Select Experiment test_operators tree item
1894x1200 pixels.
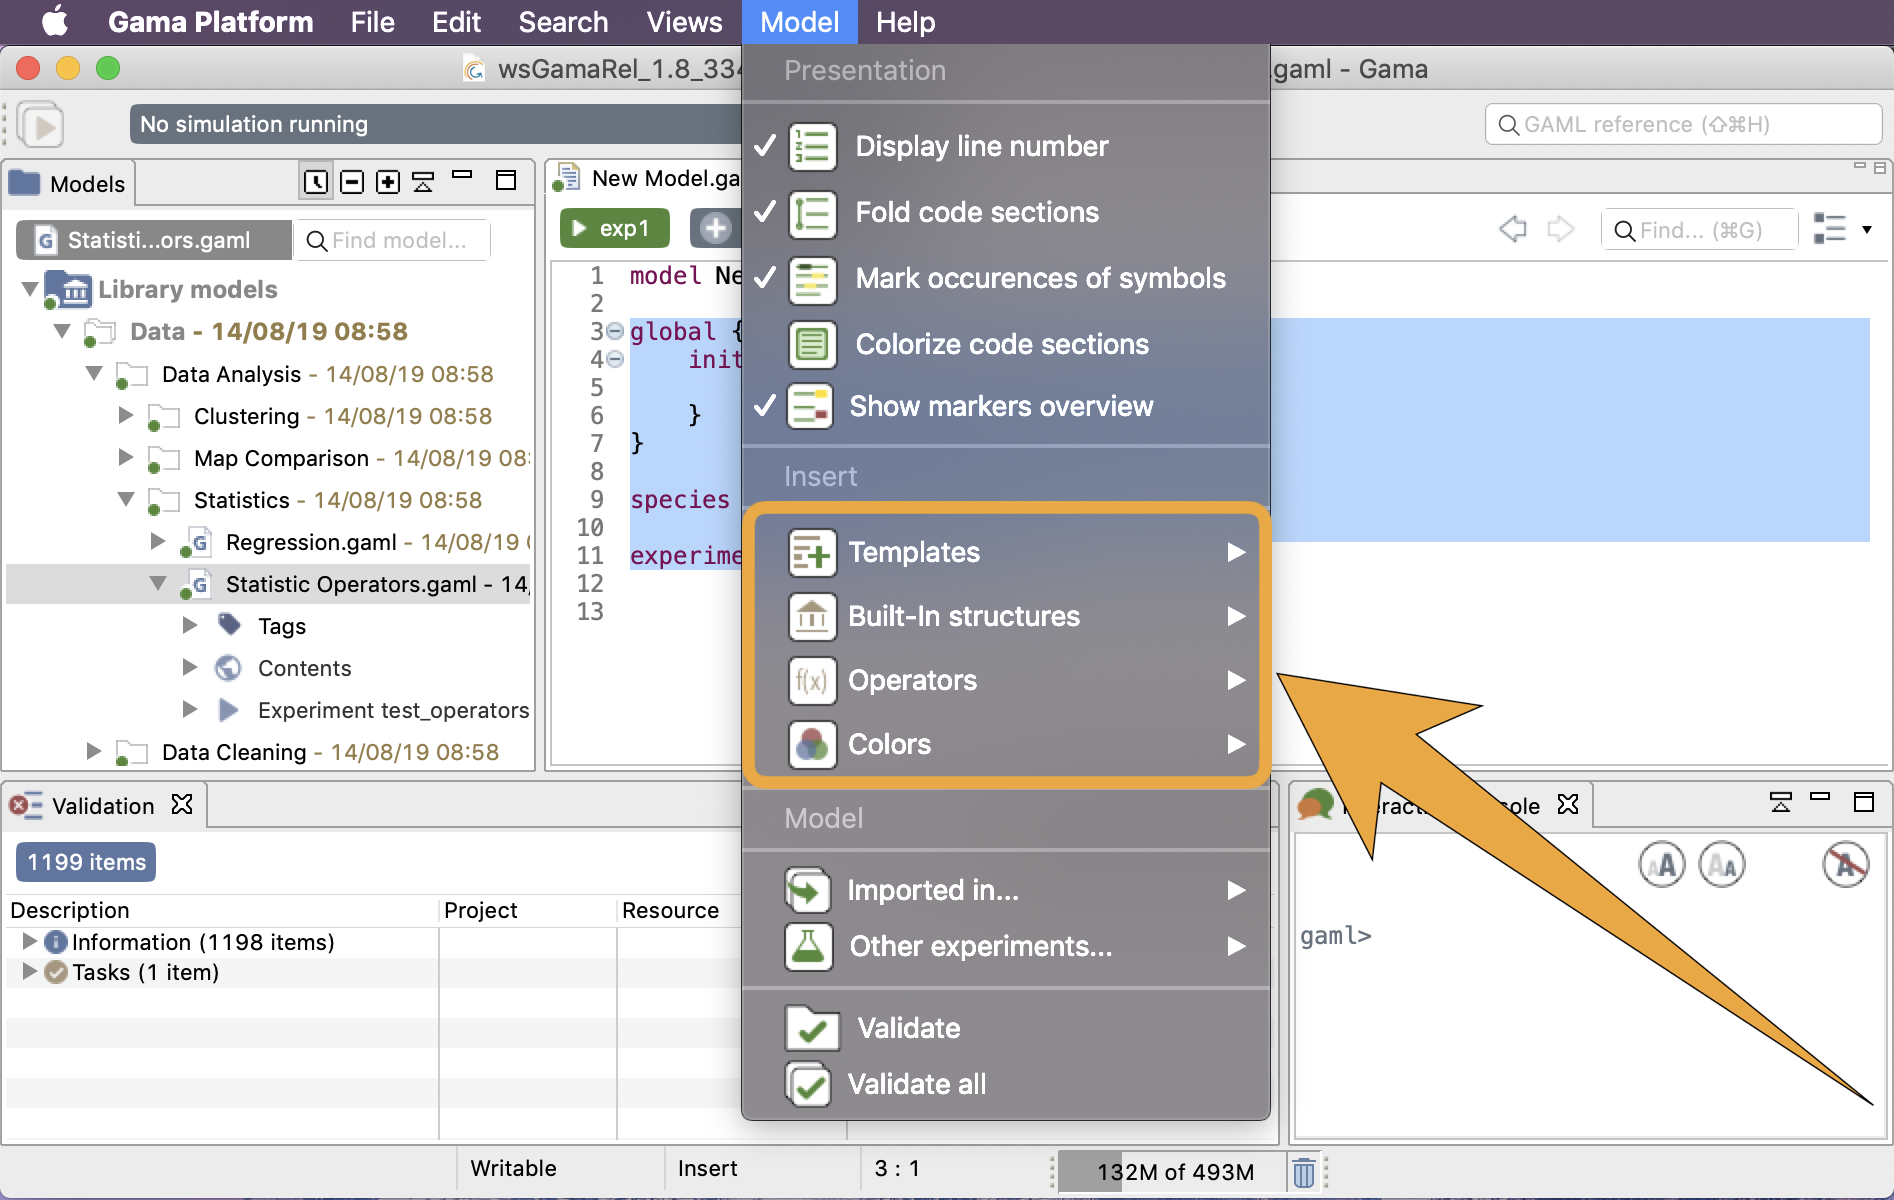[x=393, y=709]
